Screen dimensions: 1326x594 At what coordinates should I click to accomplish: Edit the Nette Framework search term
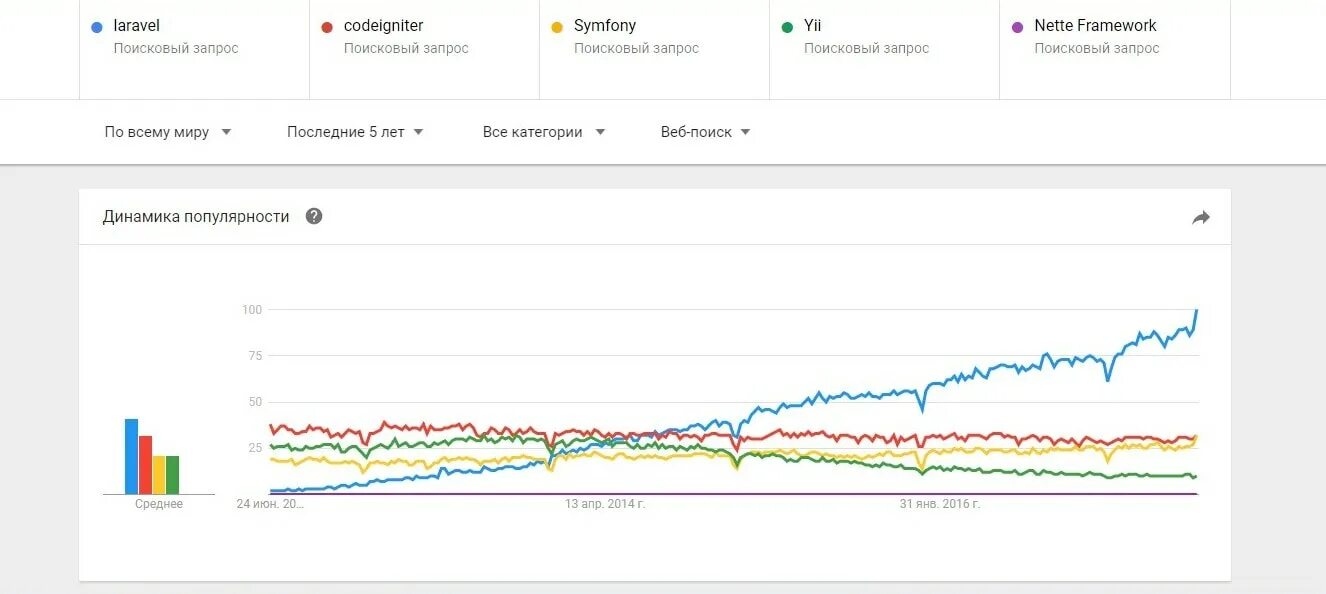coord(1095,26)
